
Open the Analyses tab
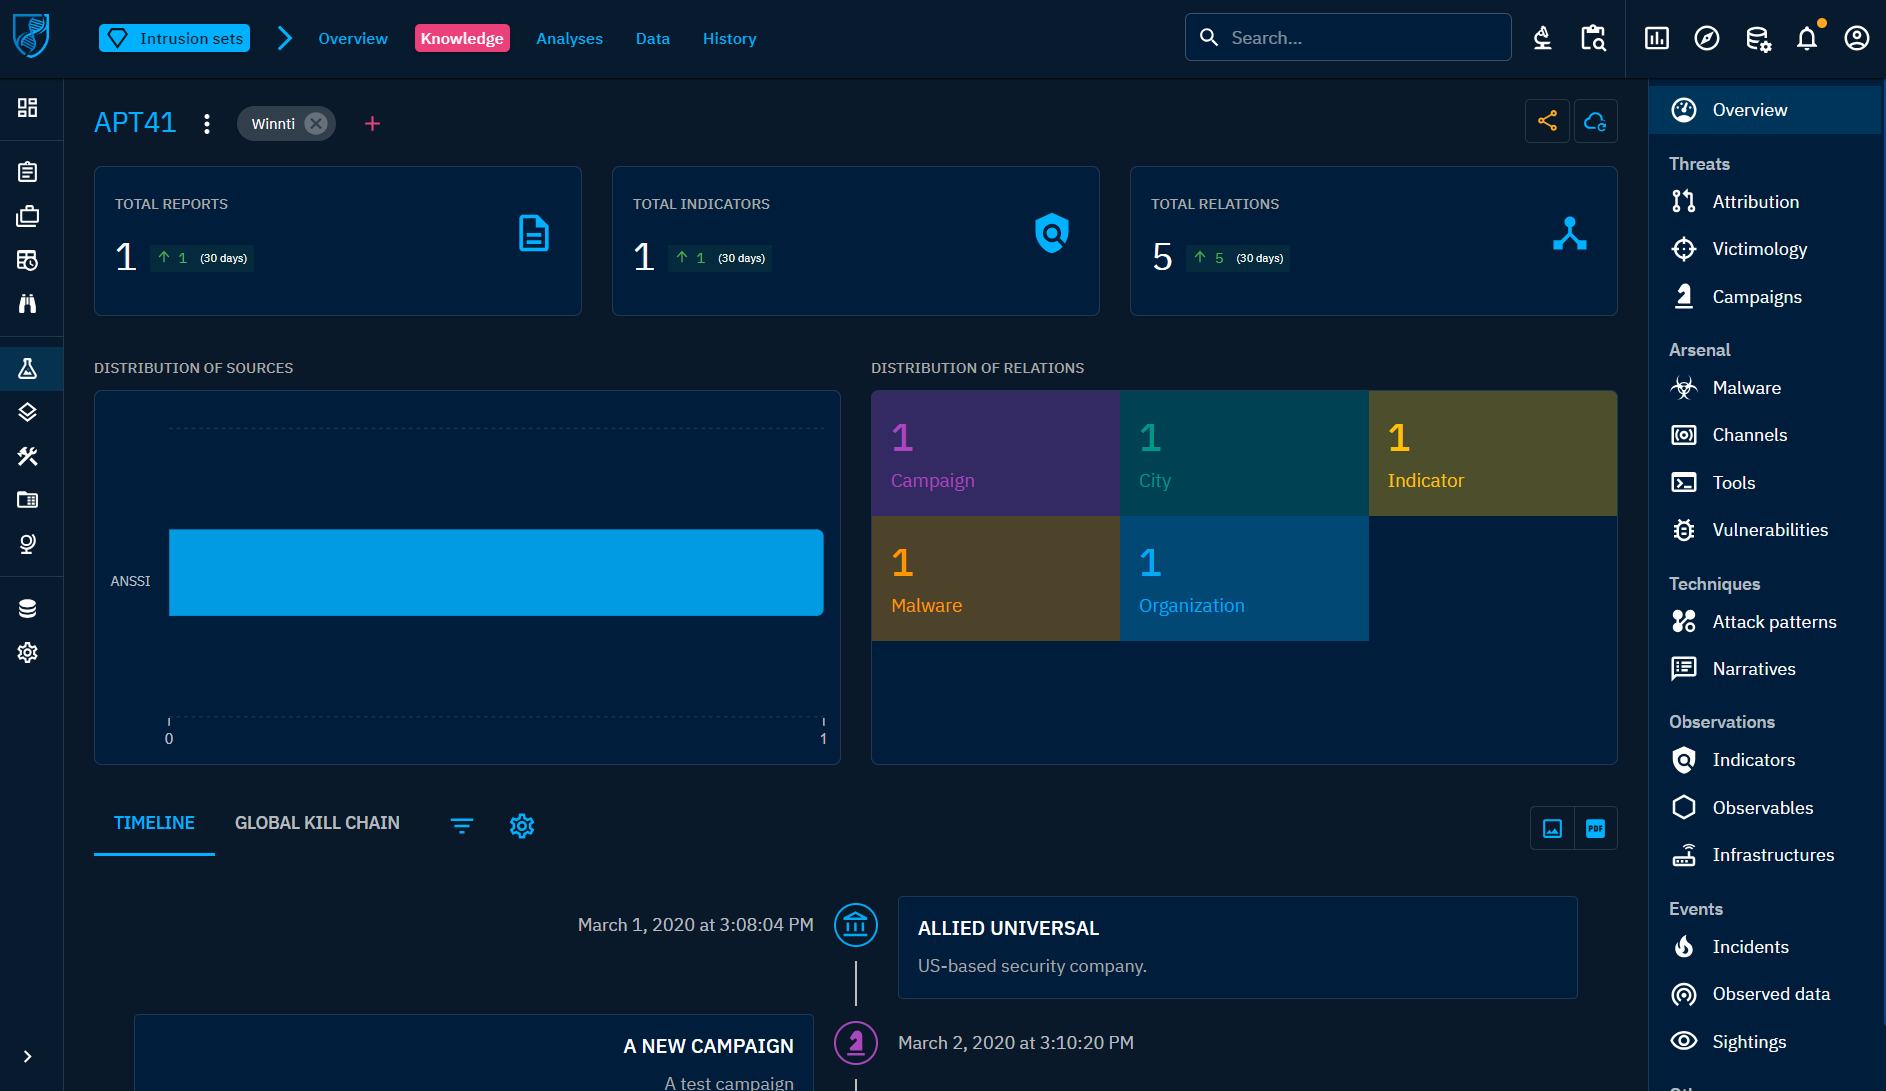click(569, 39)
